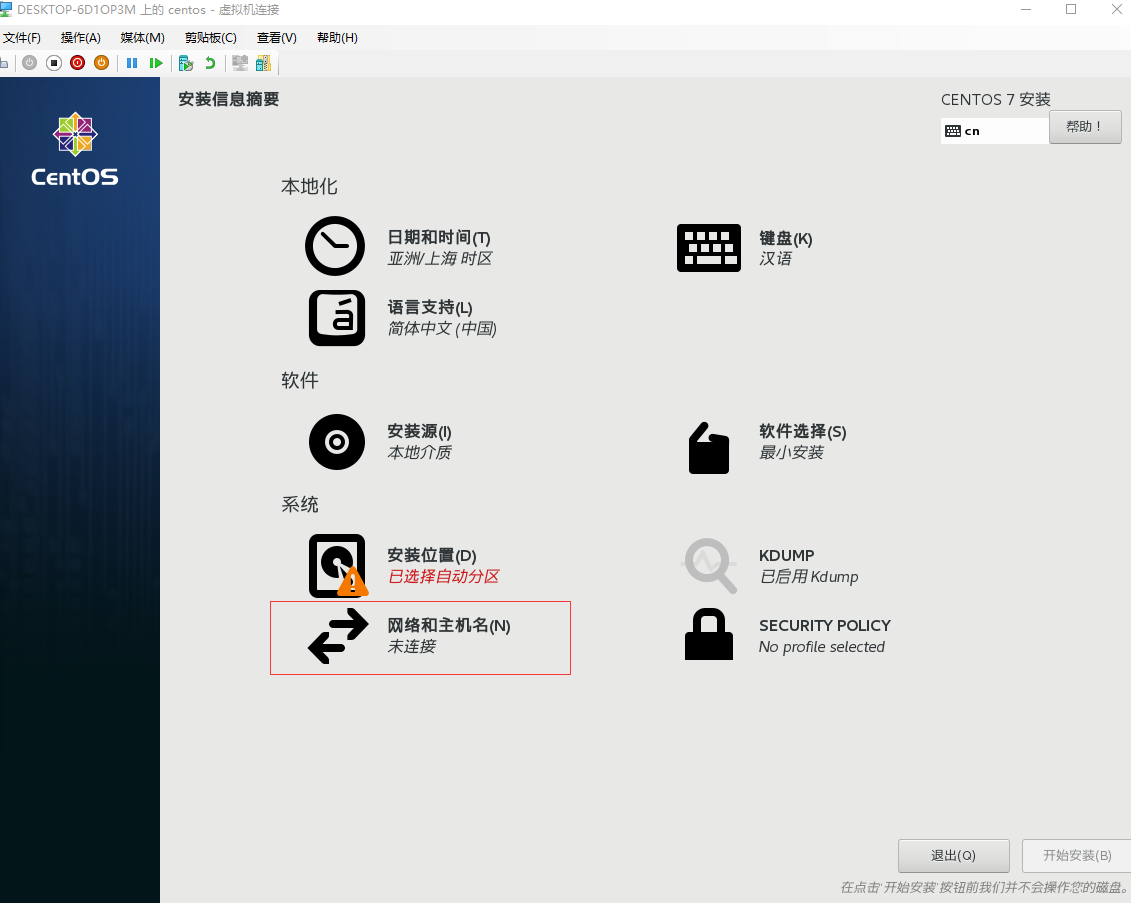1131x903 pixels.
Task: Click the red 已选择自动分区 warning text
Action: [x=444, y=576]
